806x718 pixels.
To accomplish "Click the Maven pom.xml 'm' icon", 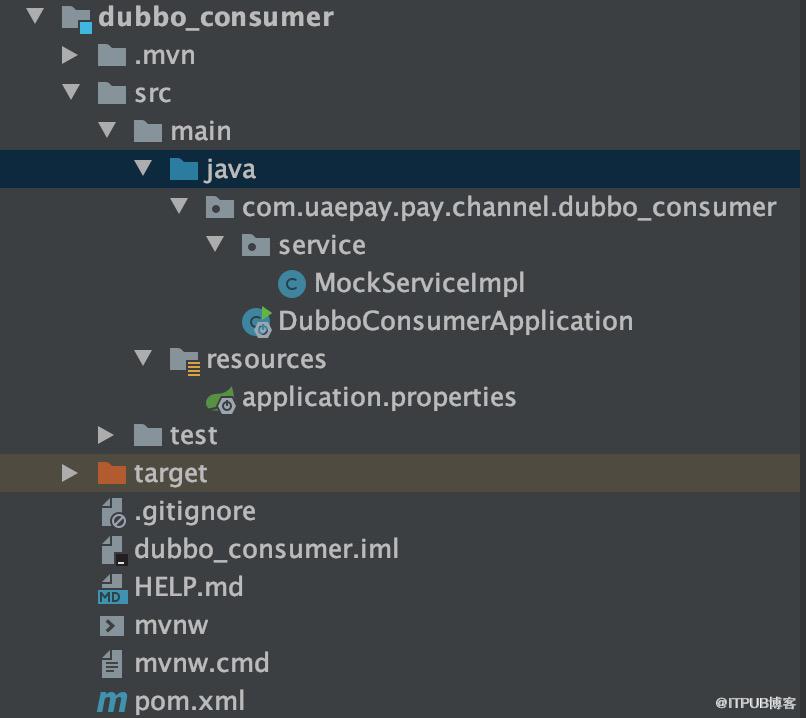I will click(x=112, y=702).
